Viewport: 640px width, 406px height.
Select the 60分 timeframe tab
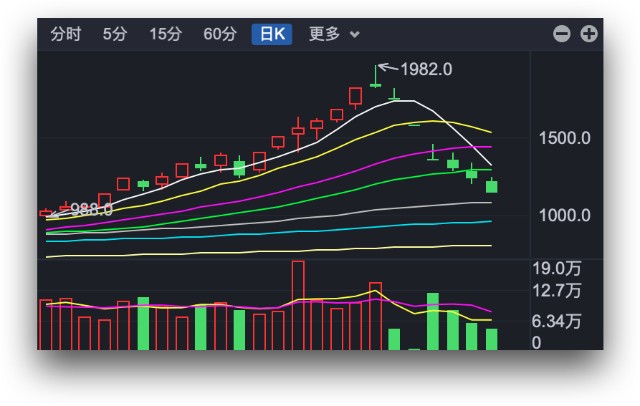[220, 34]
